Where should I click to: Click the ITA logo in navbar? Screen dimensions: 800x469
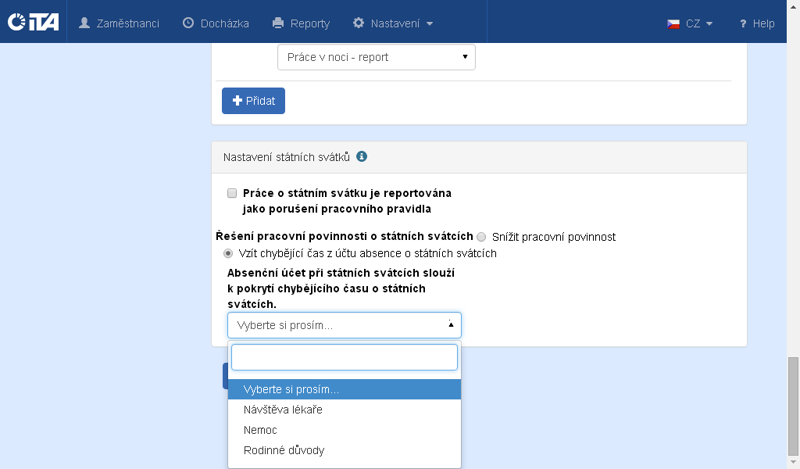33,22
